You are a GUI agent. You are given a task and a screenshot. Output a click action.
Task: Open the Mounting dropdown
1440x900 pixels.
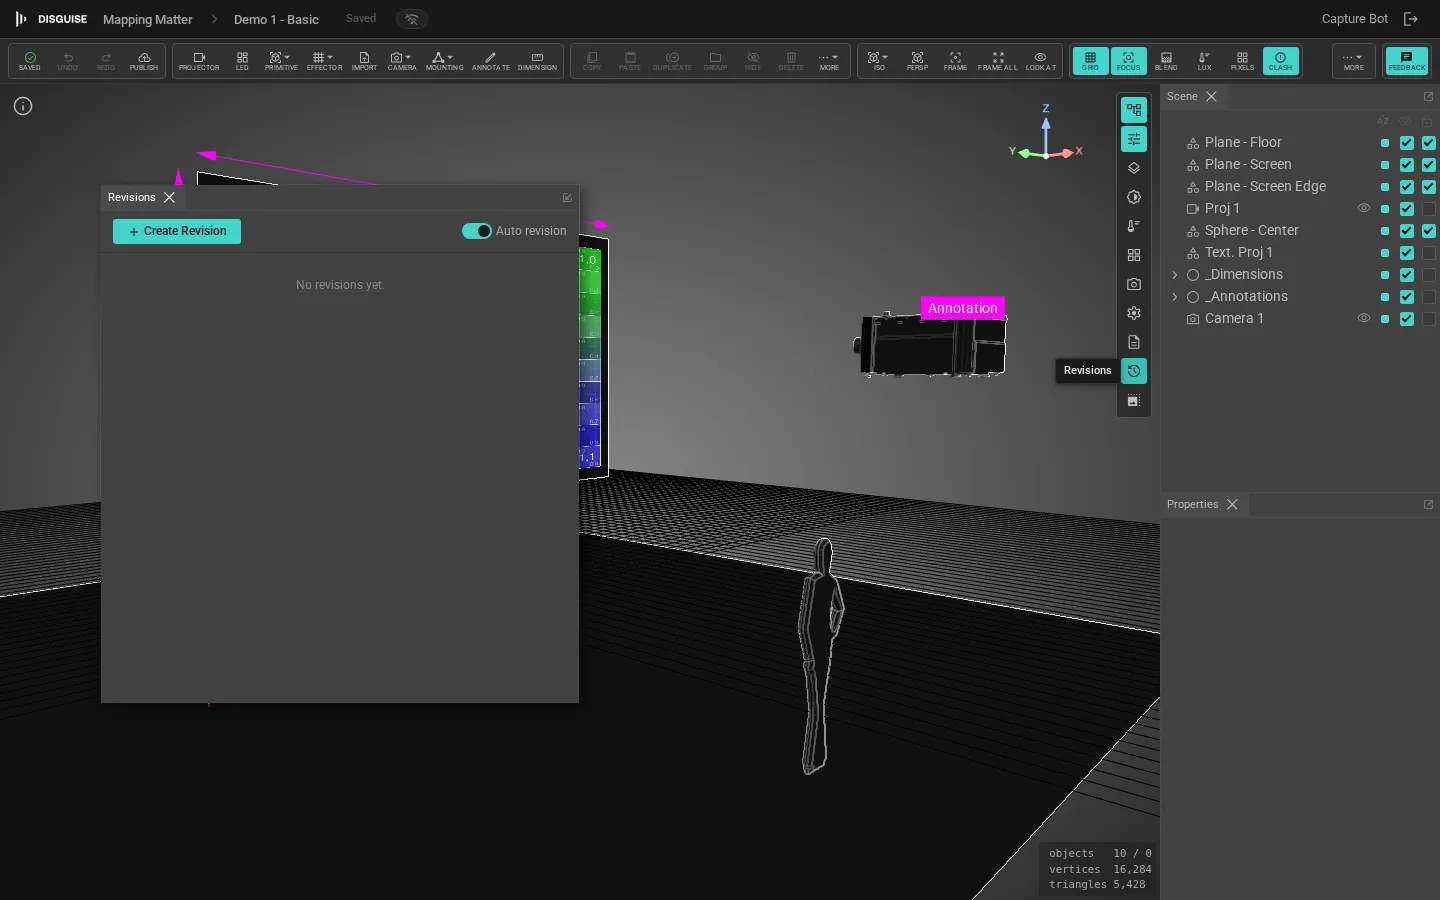tap(444, 61)
